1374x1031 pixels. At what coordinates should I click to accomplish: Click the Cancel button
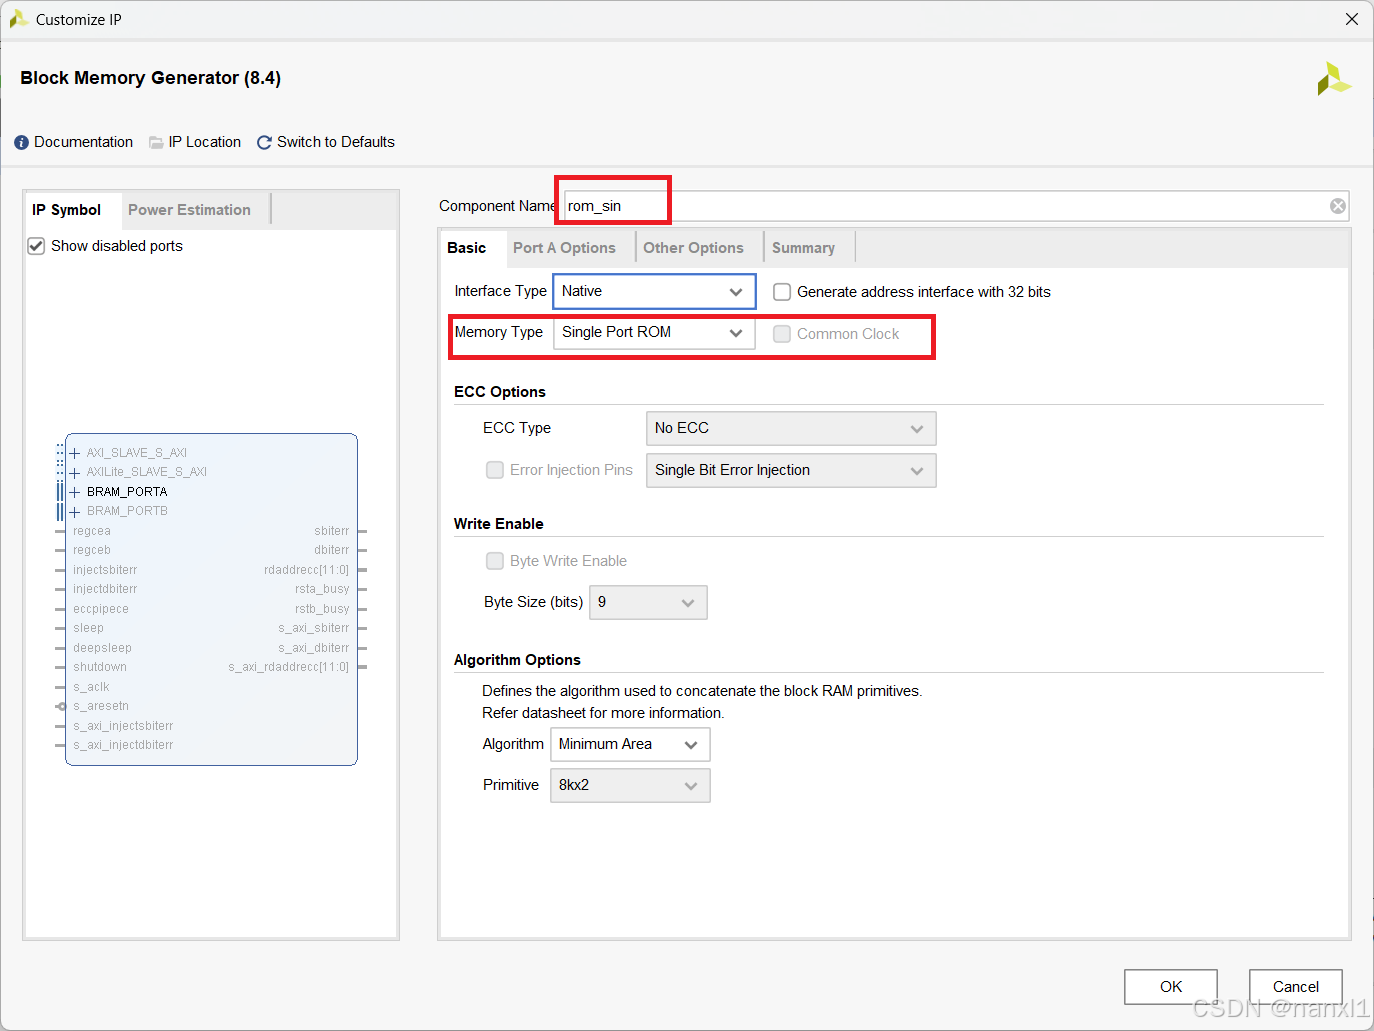(1296, 987)
